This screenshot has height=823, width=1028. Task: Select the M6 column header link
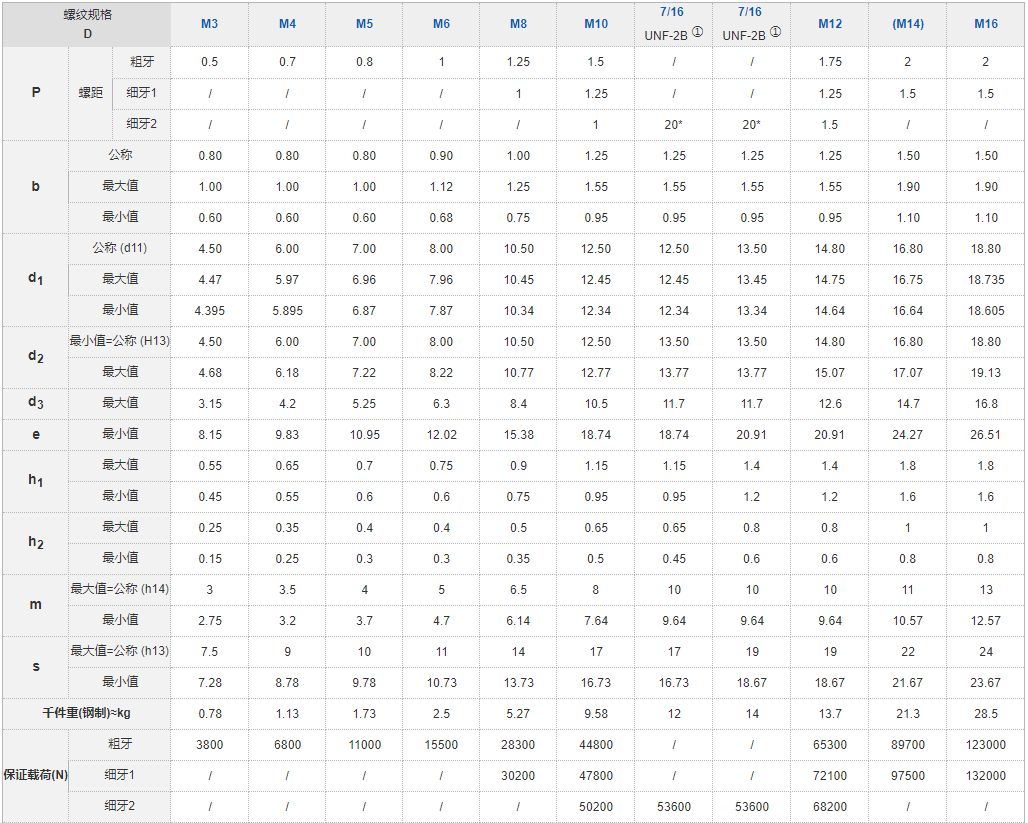441,24
